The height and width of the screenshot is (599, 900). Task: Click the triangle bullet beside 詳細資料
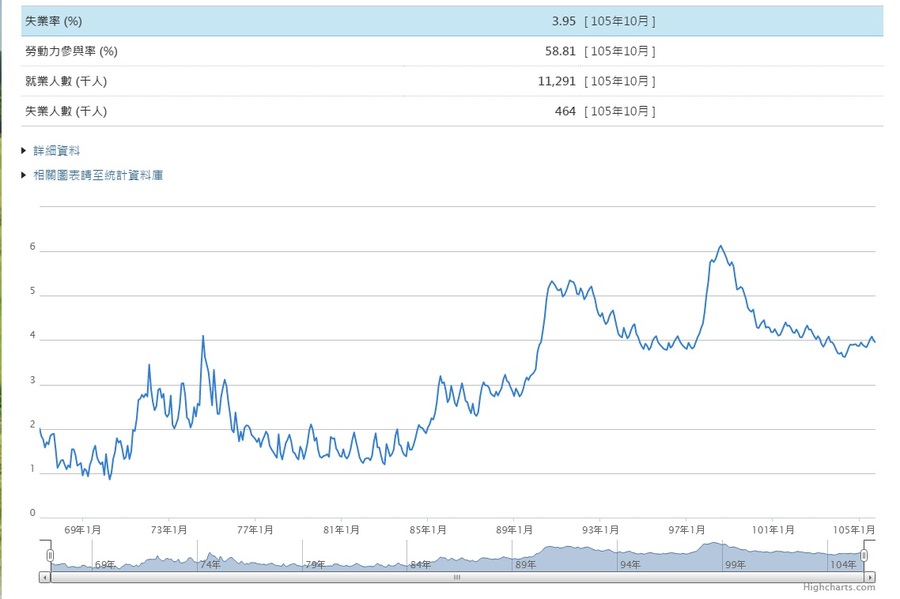click(24, 151)
